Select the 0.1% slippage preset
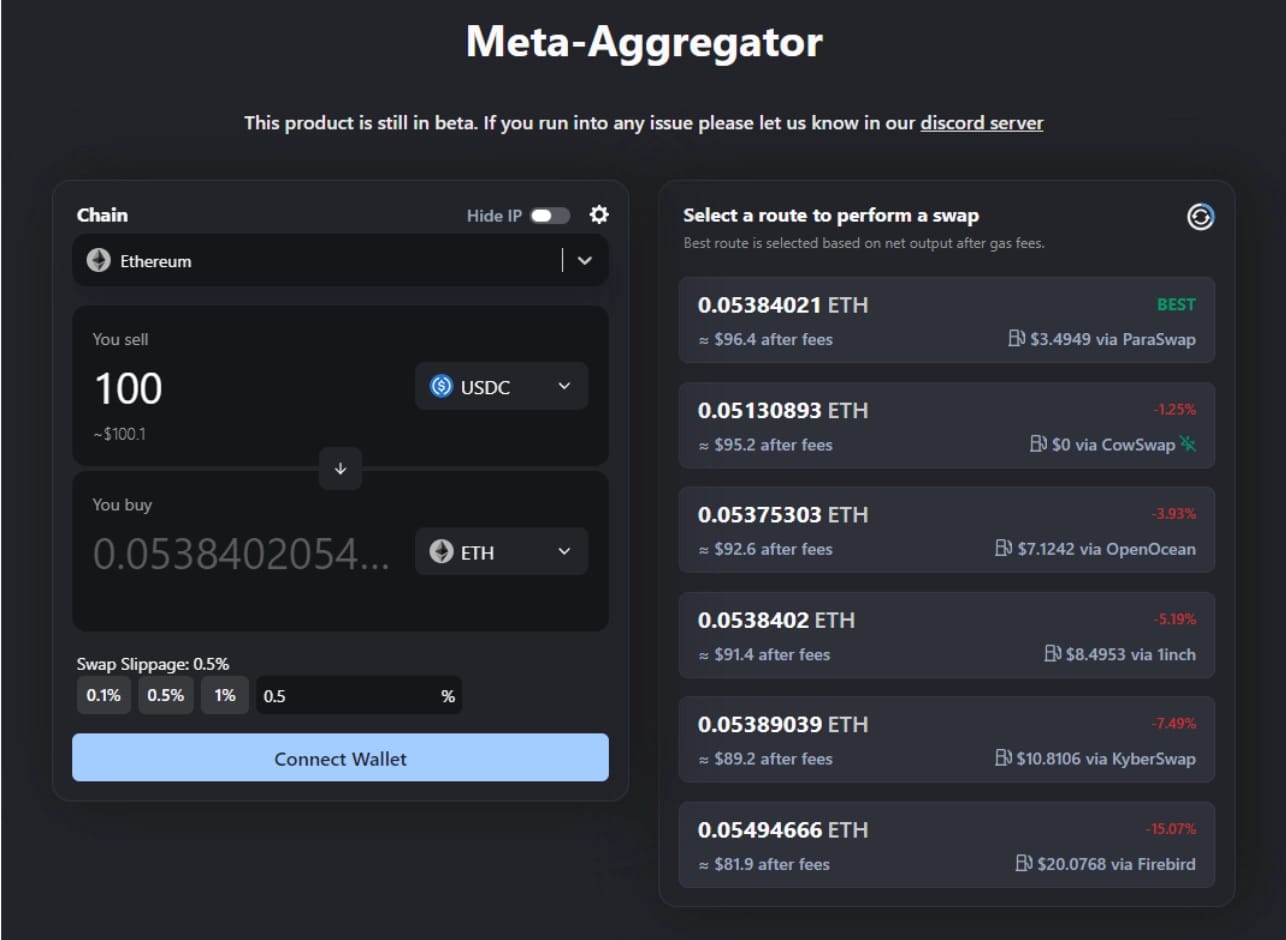 pyautogui.click(x=104, y=695)
